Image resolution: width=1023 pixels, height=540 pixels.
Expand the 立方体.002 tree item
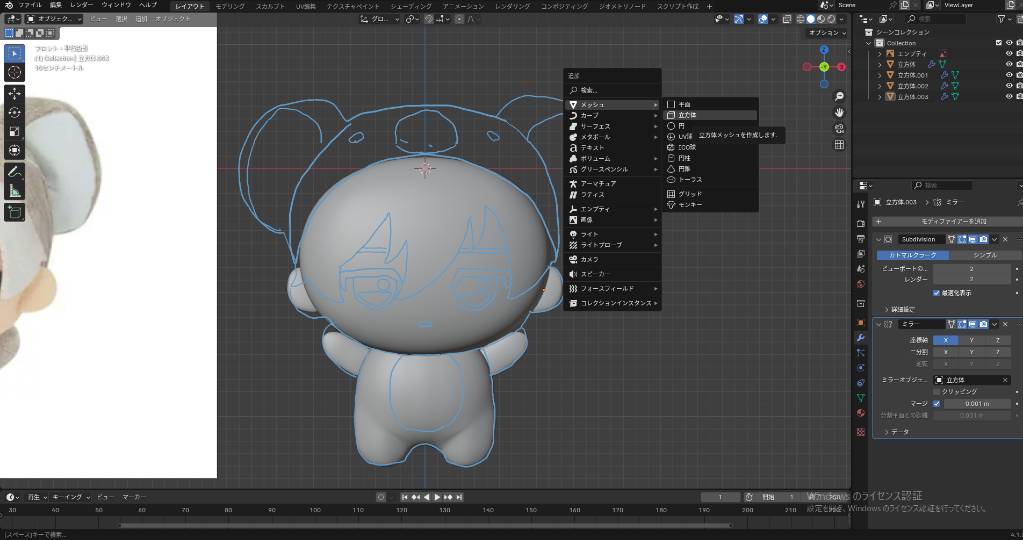pyautogui.click(x=879, y=86)
